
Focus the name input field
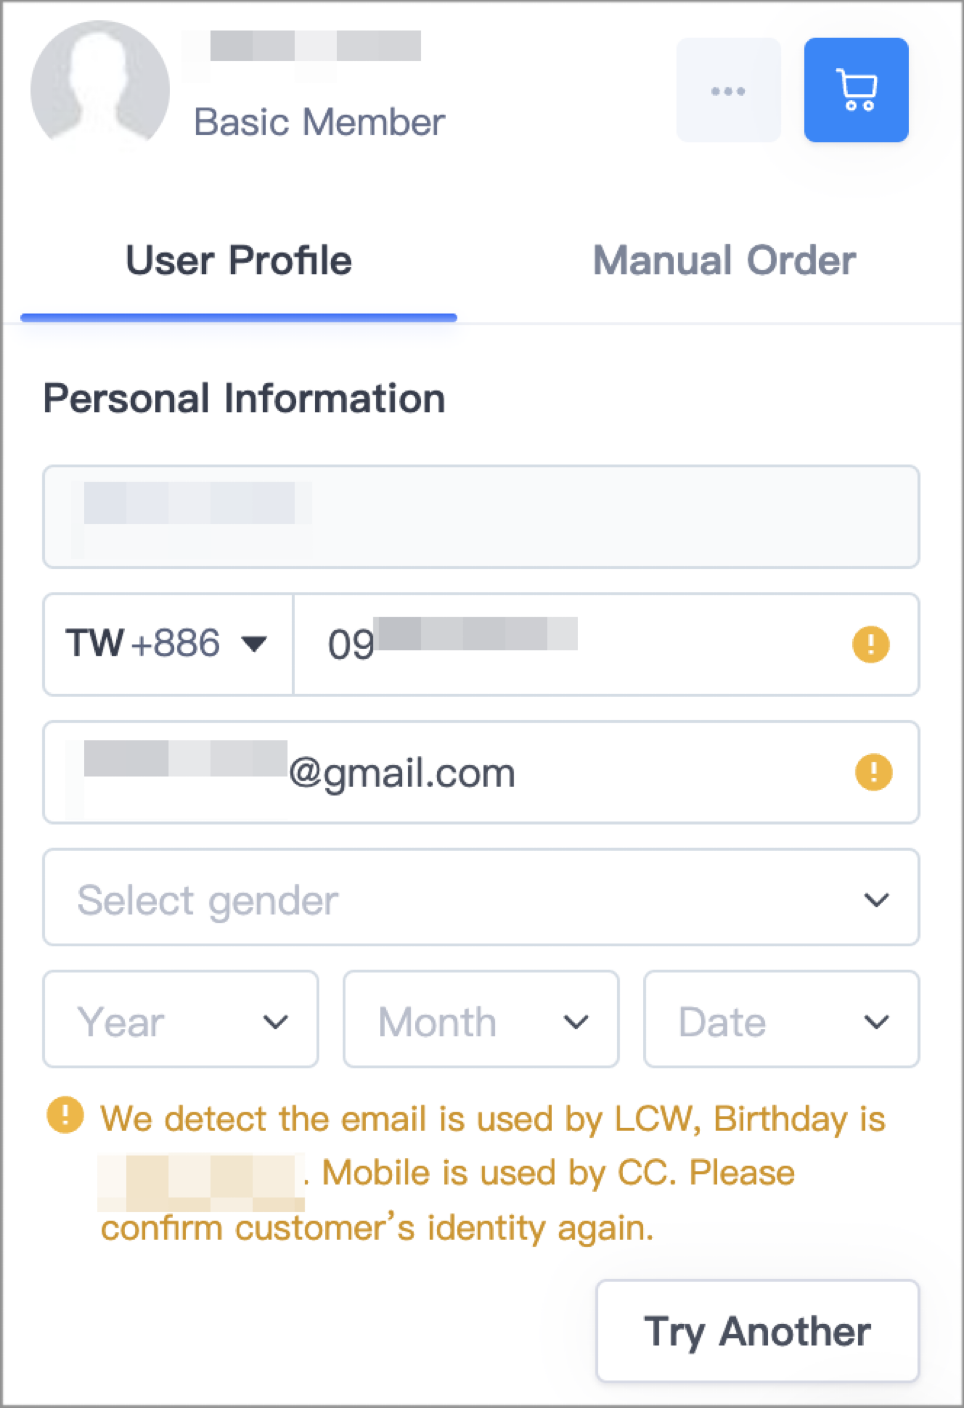481,517
